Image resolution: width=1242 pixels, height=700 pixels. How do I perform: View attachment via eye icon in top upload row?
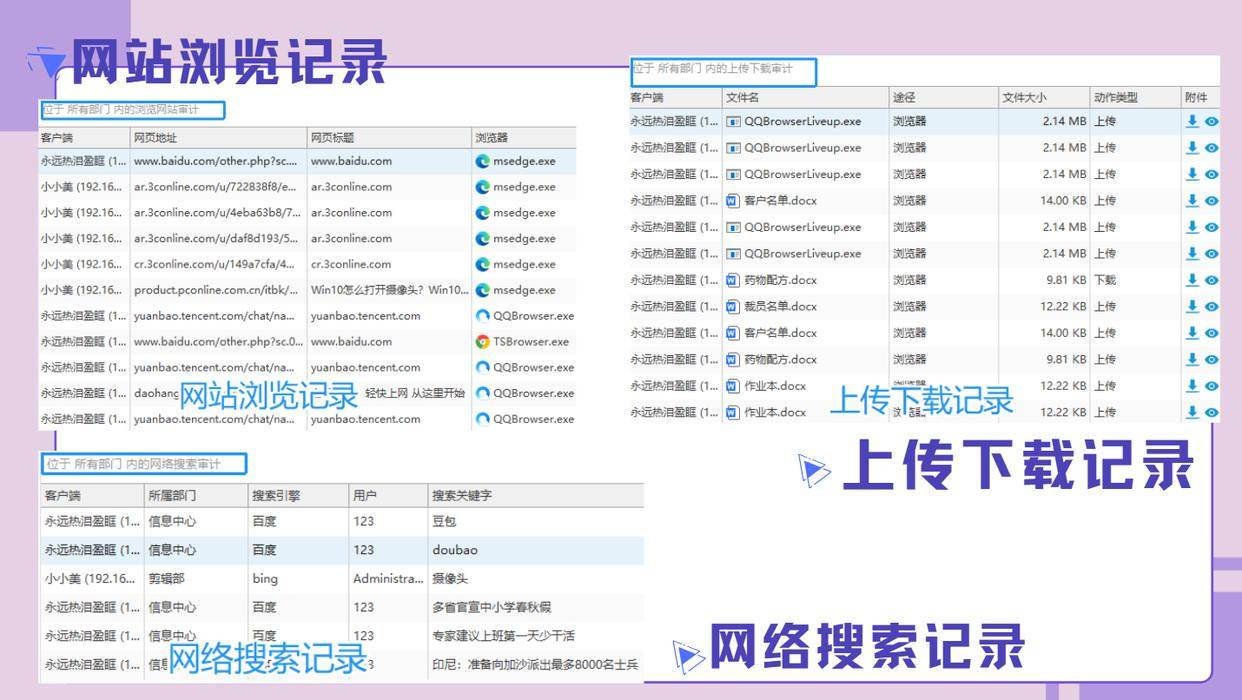(1211, 121)
